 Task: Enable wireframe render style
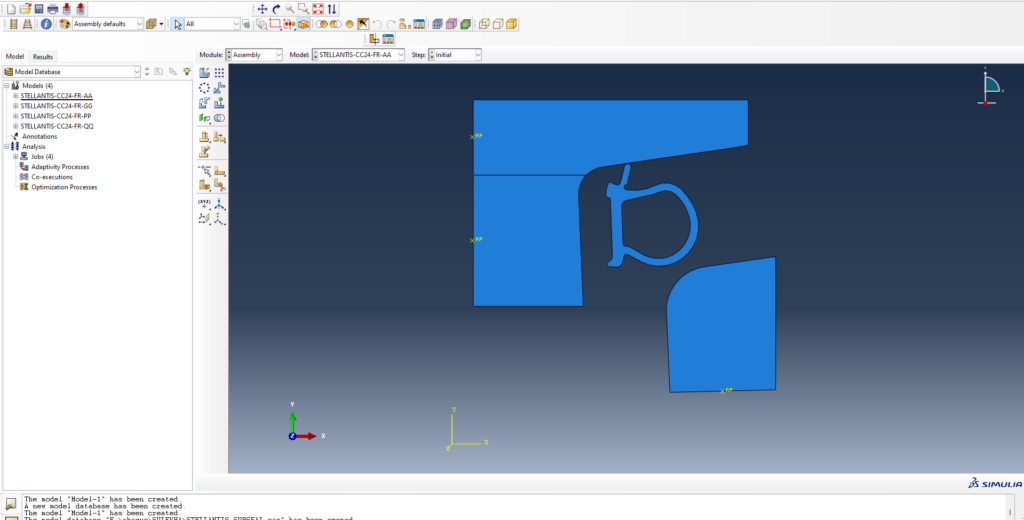[484, 24]
